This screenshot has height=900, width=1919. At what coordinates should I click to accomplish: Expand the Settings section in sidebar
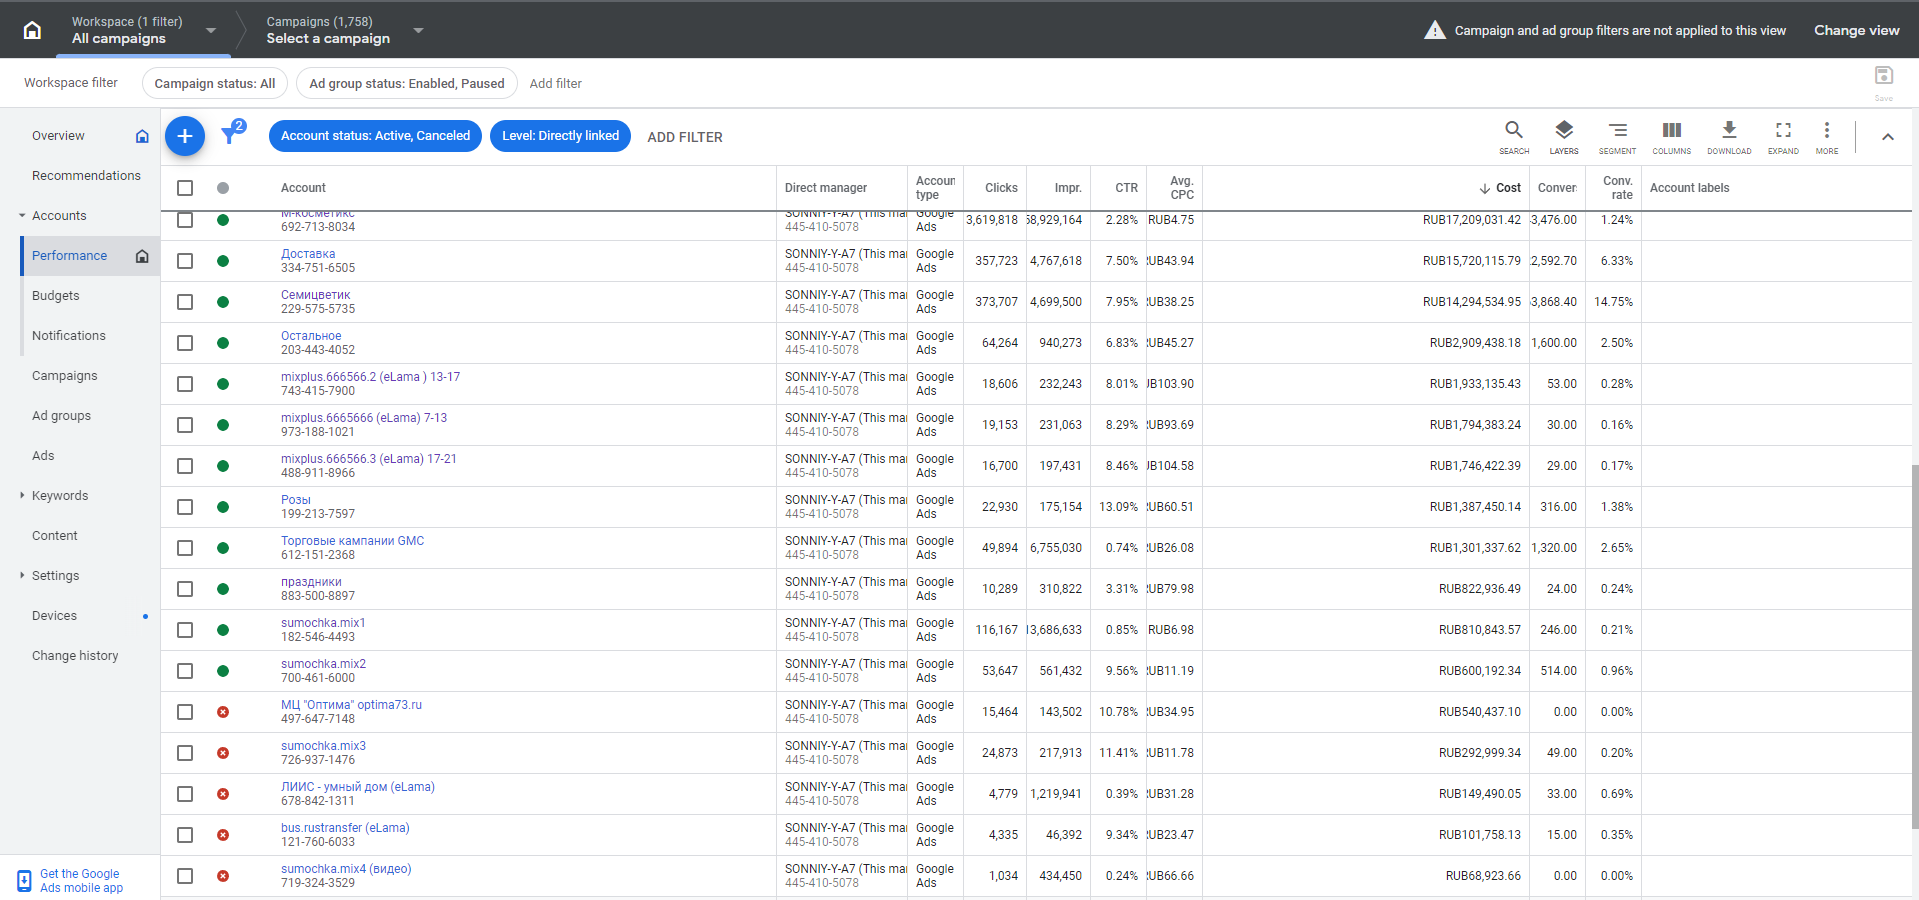click(x=22, y=576)
